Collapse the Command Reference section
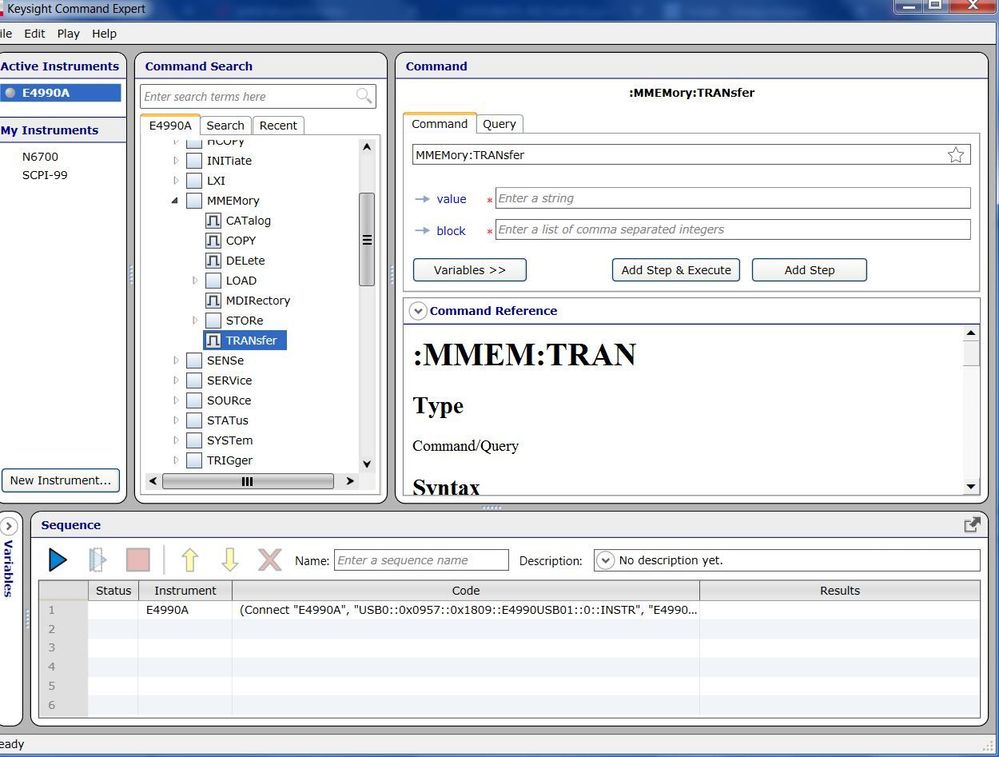Screen dimensions: 999x757 [x=418, y=311]
